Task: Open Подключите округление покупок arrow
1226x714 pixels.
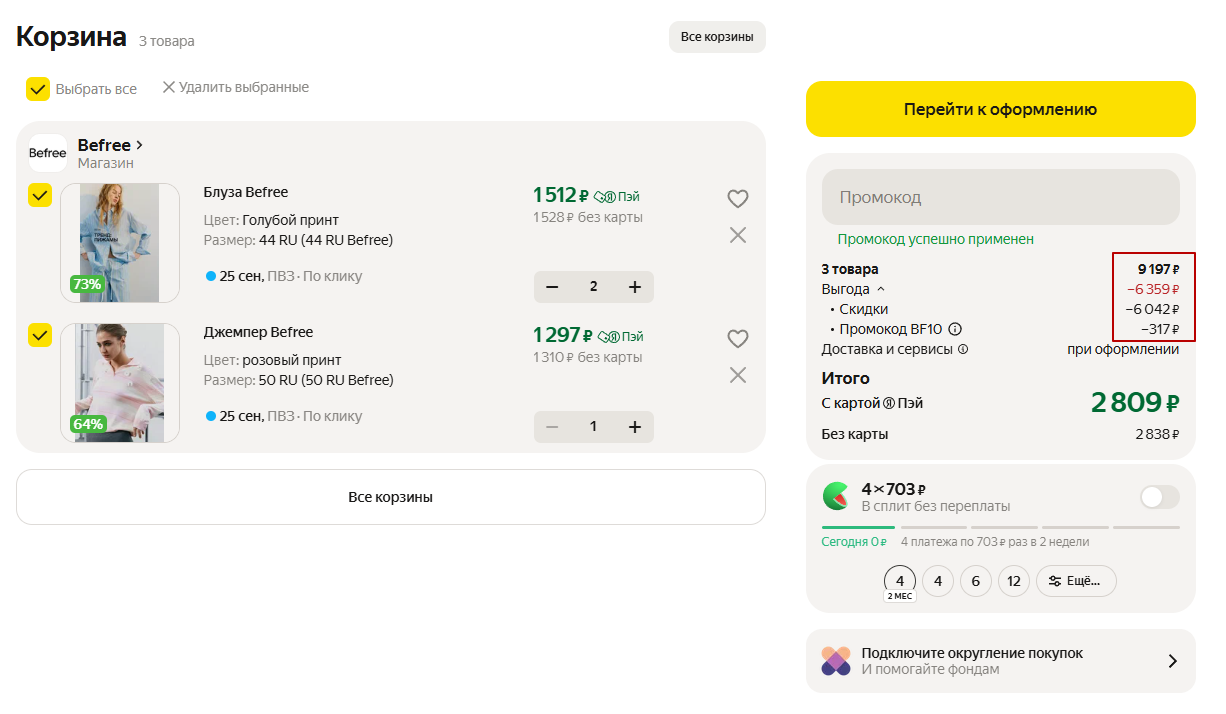Action: coord(1173,661)
